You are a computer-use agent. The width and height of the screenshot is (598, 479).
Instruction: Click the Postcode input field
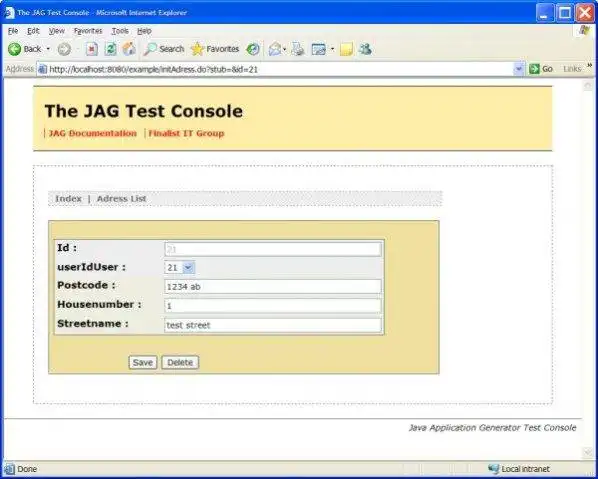click(x=273, y=286)
